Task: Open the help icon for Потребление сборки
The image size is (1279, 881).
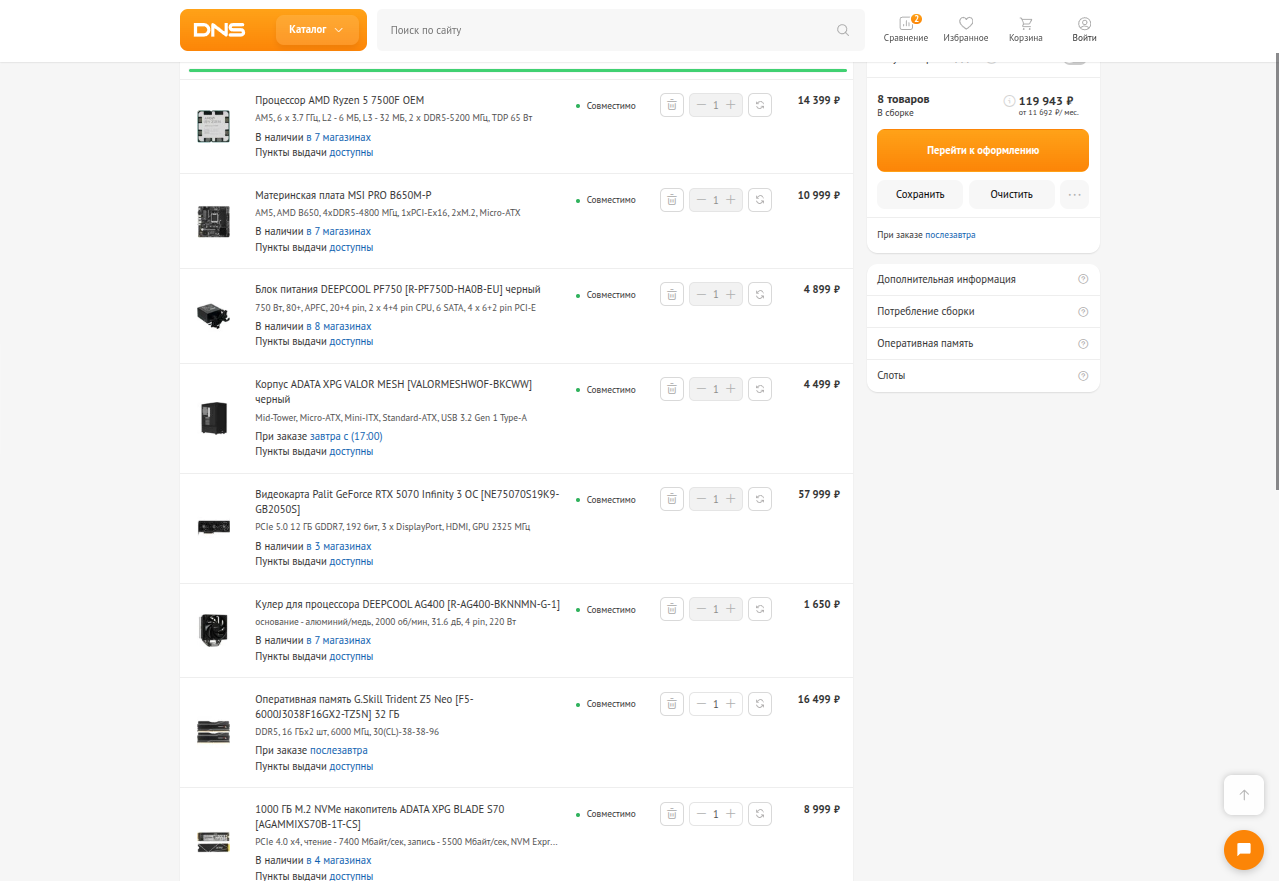Action: click(x=1083, y=311)
